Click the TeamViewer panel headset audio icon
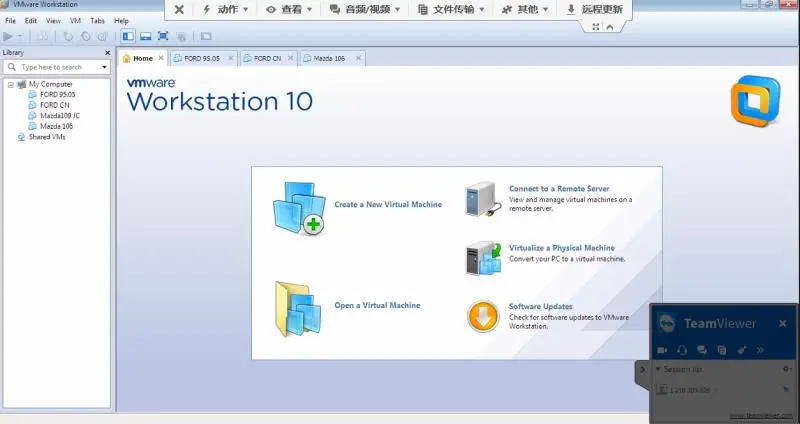 click(x=682, y=350)
